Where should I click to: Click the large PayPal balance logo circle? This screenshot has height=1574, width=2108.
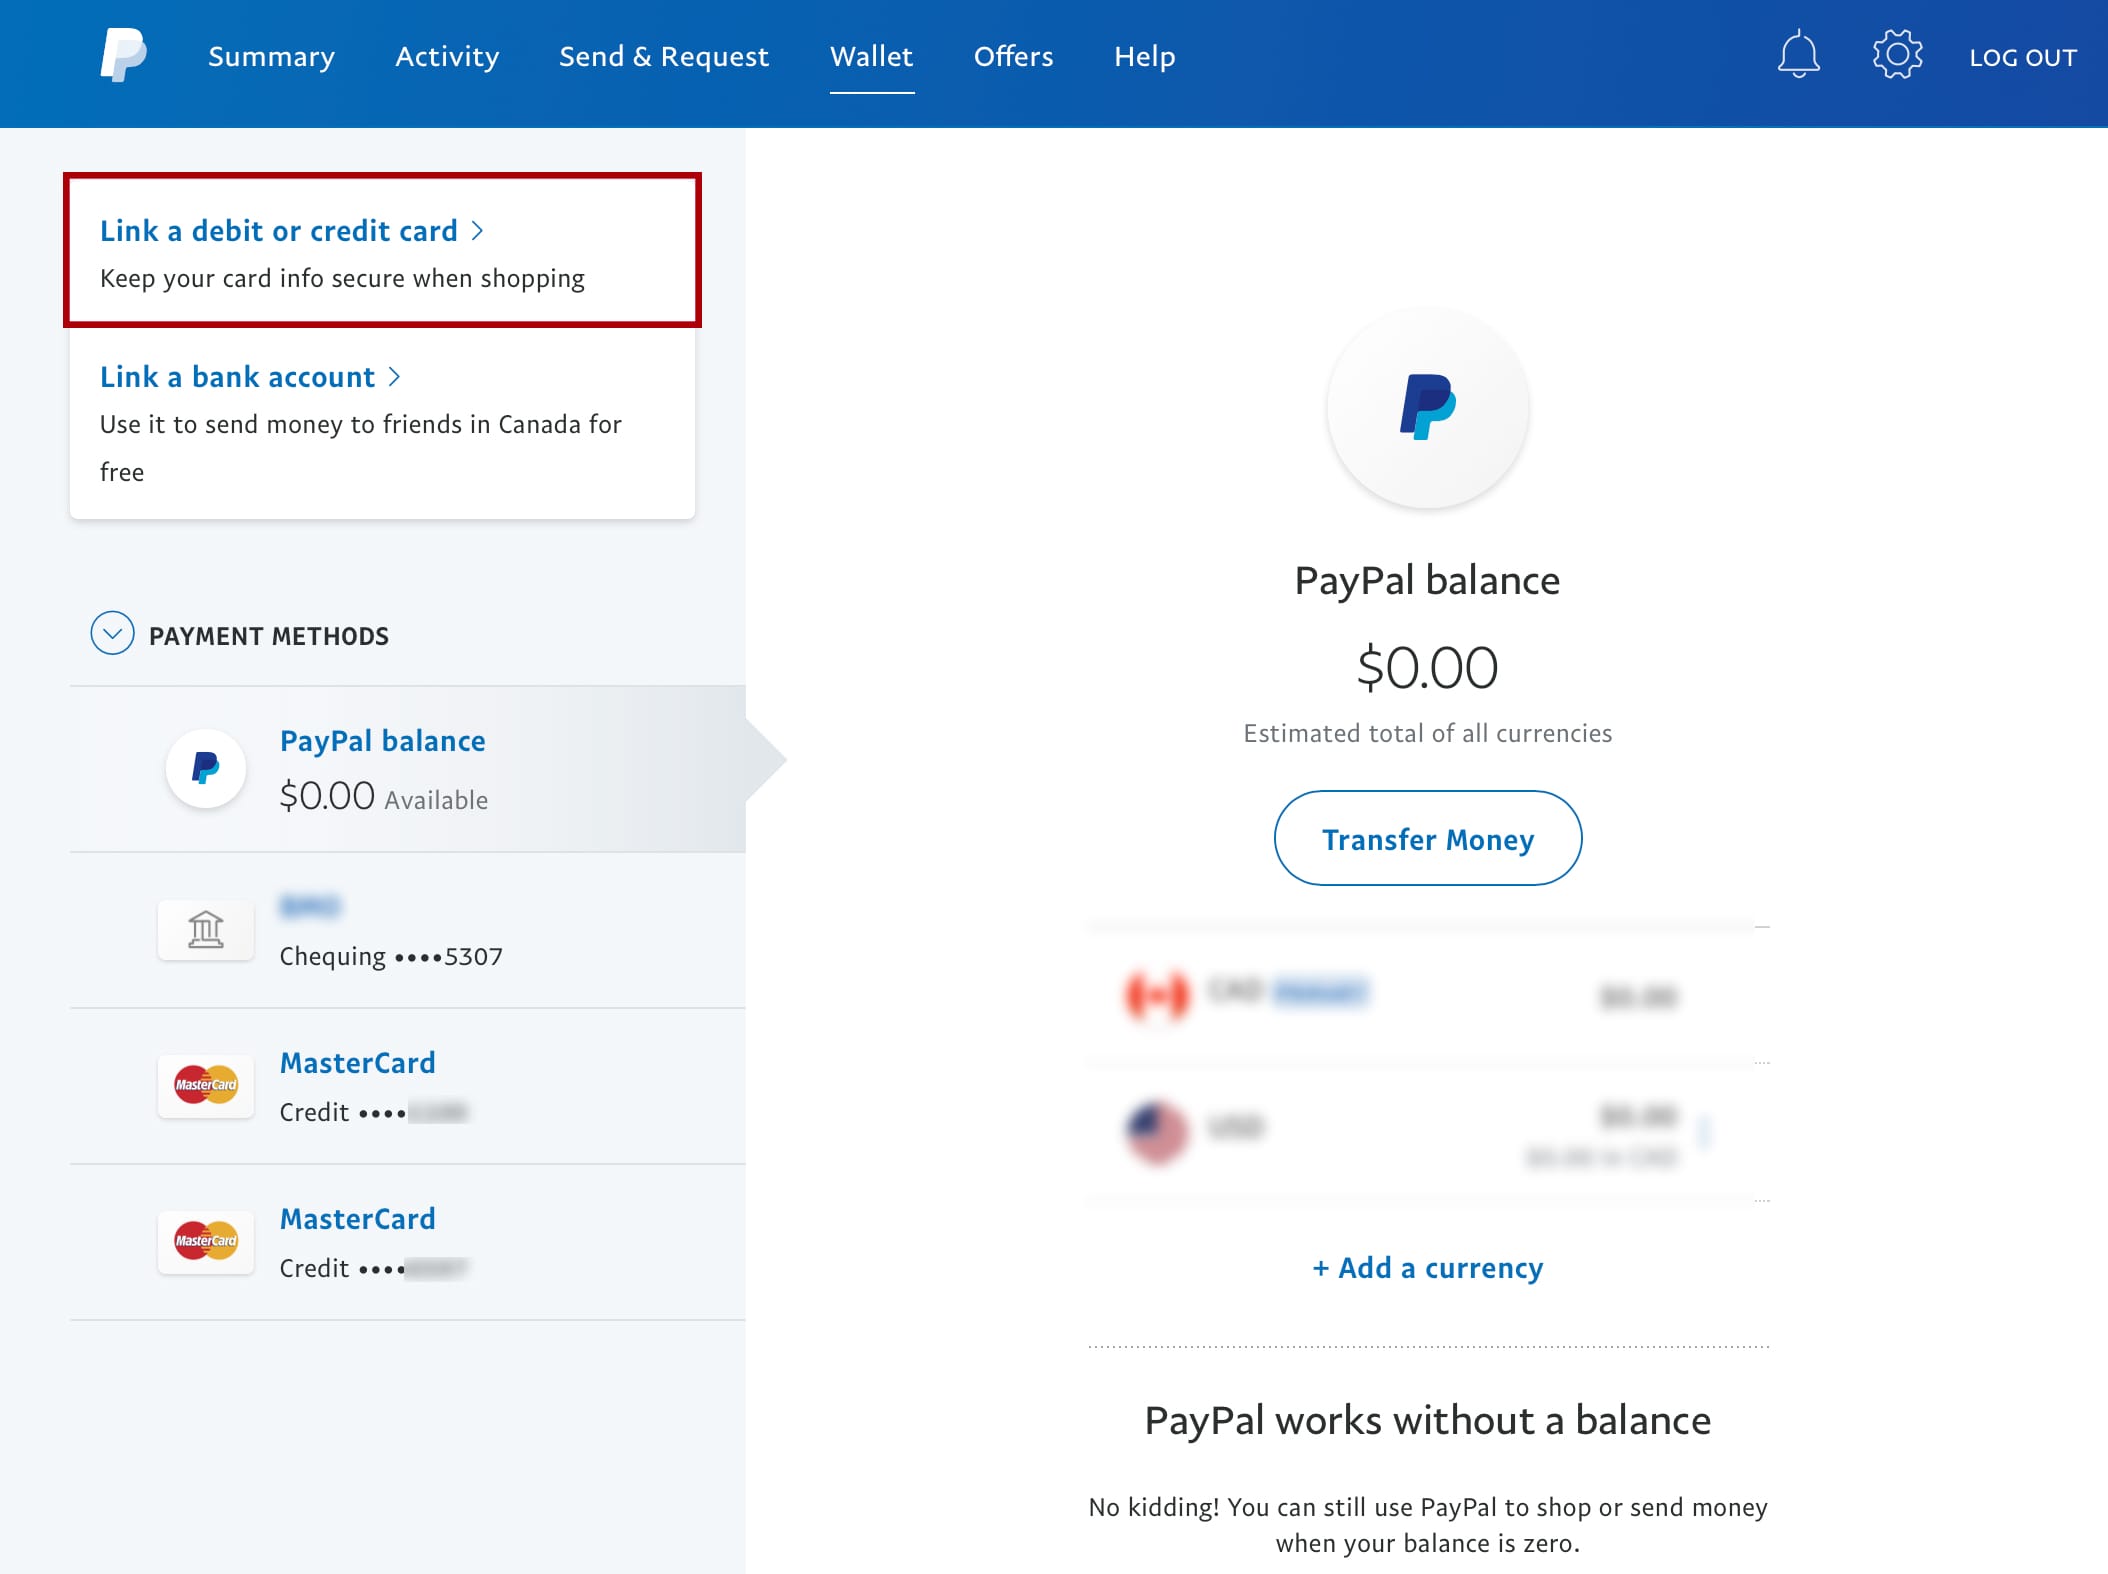point(1427,407)
